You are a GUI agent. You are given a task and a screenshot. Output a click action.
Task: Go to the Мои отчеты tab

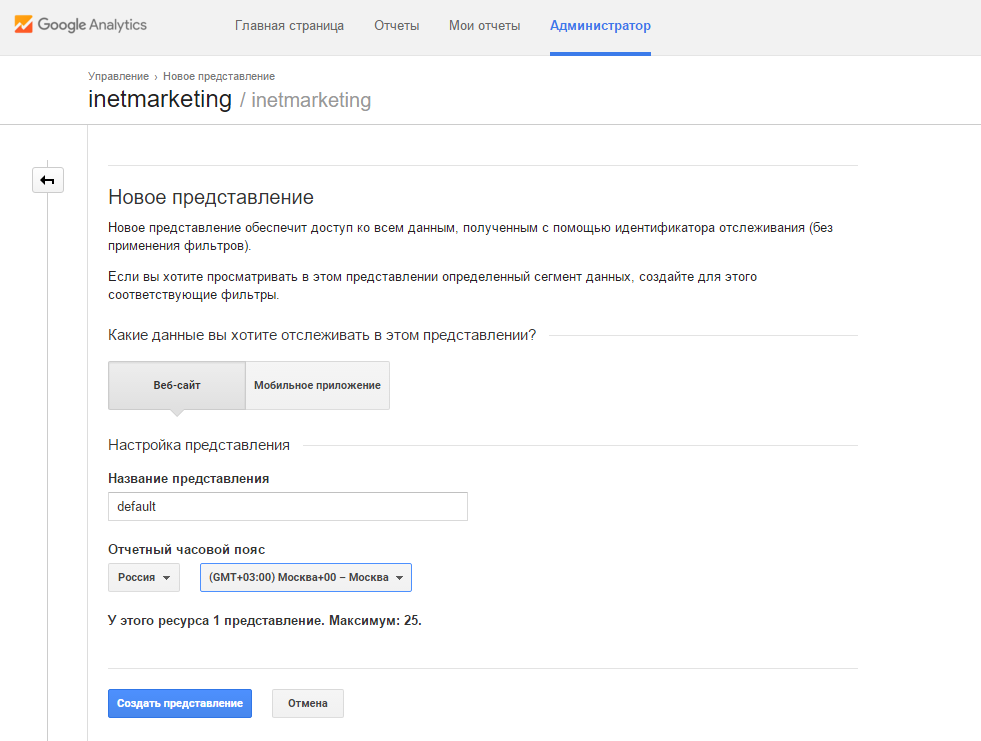click(484, 26)
